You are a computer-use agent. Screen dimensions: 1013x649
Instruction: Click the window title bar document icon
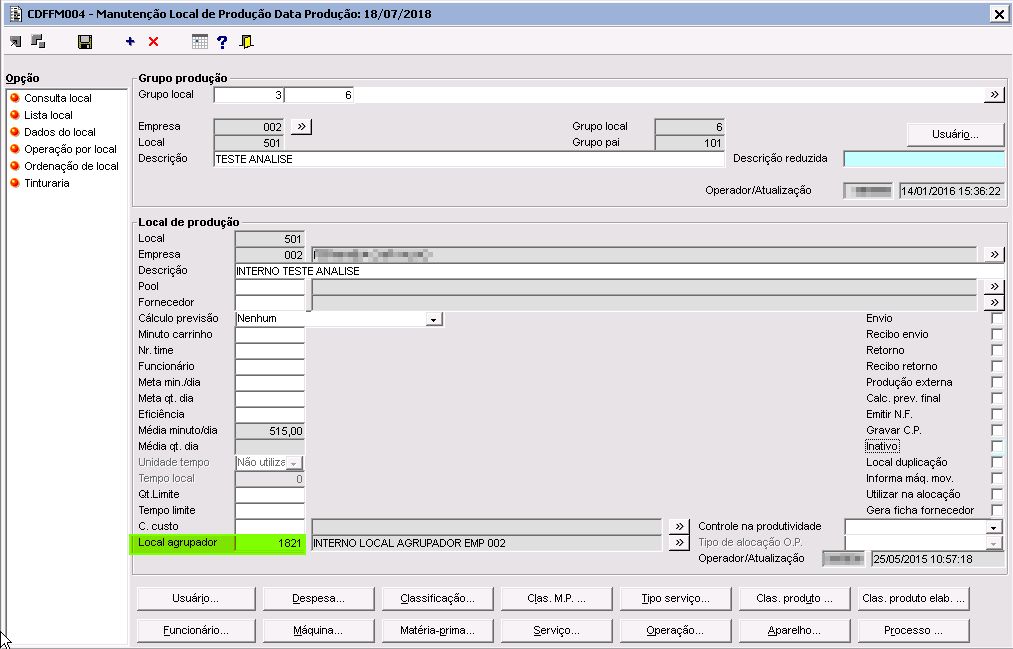pyautogui.click(x=16, y=14)
